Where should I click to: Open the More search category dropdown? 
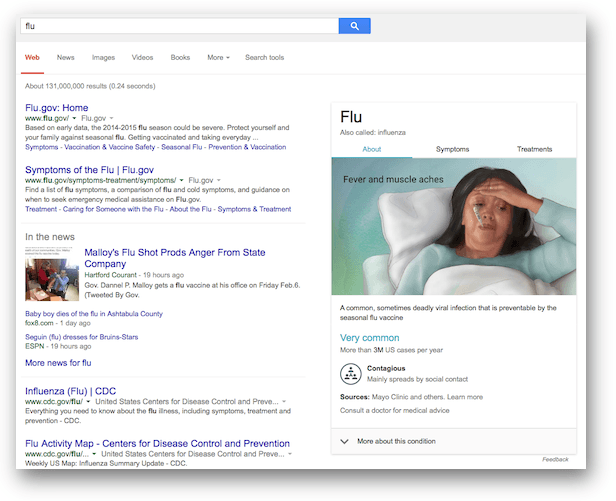click(218, 57)
